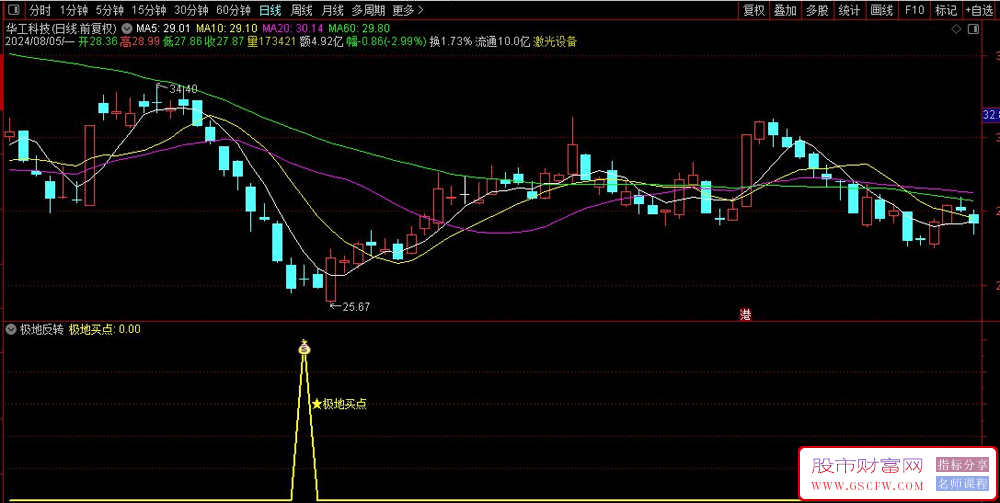Click the 标记 mark button
Screen dimensions: 1000x503
tap(946, 10)
